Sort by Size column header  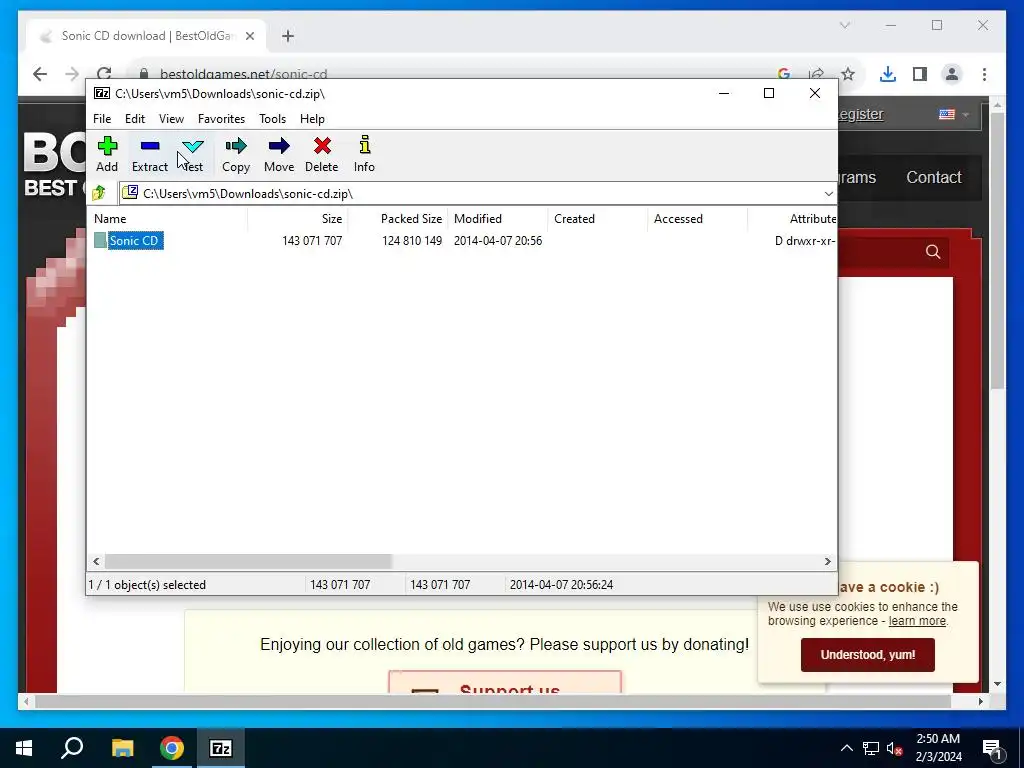298,219
